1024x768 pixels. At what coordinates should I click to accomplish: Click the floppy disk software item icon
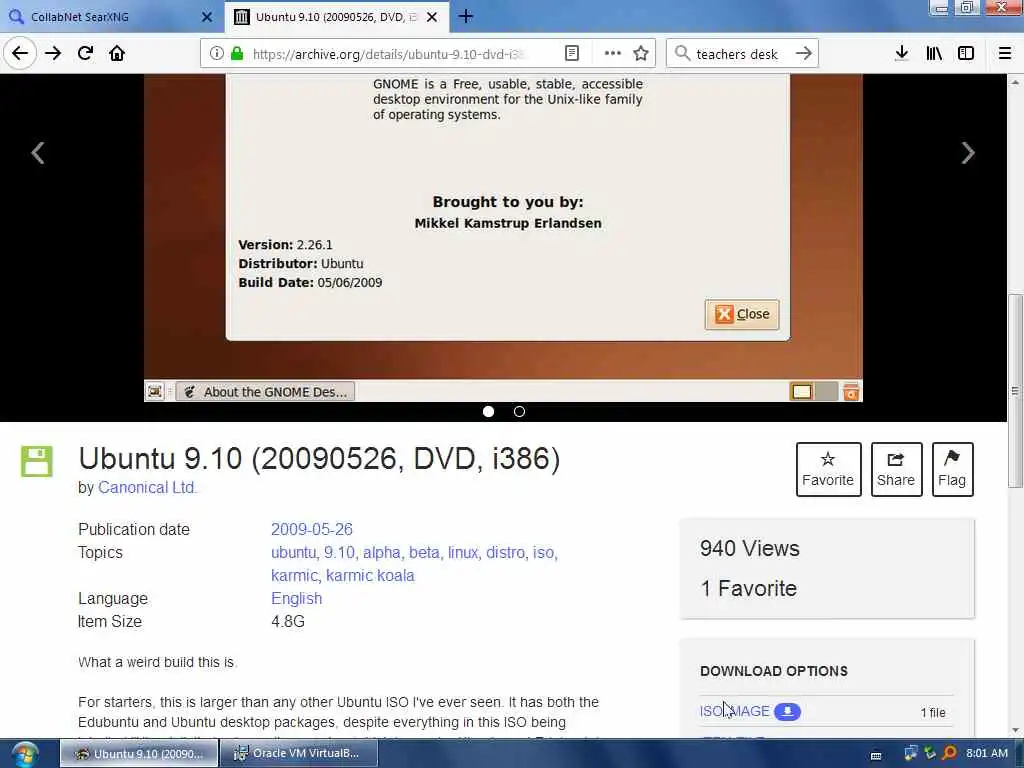click(x=37, y=461)
